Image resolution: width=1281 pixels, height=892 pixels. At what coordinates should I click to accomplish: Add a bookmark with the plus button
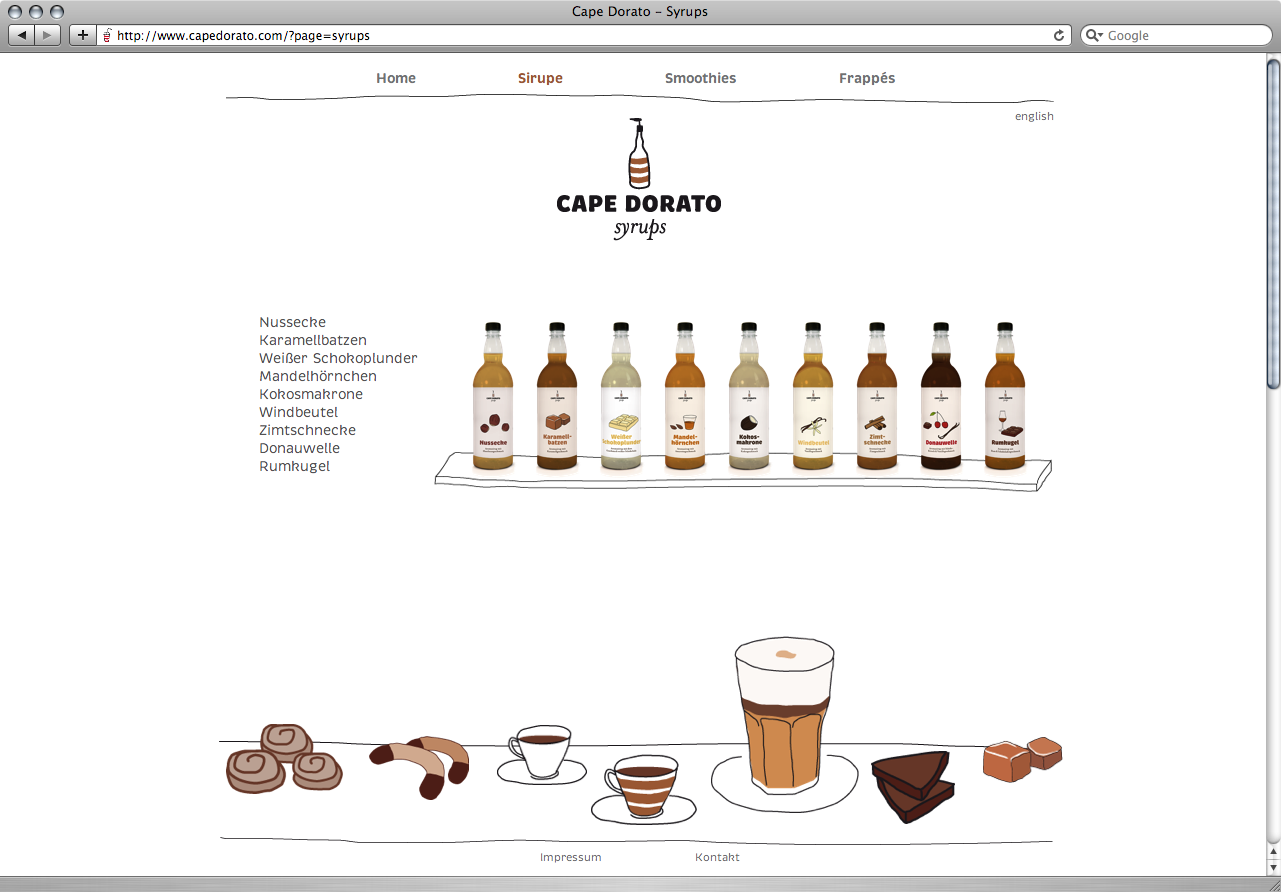tap(83, 35)
